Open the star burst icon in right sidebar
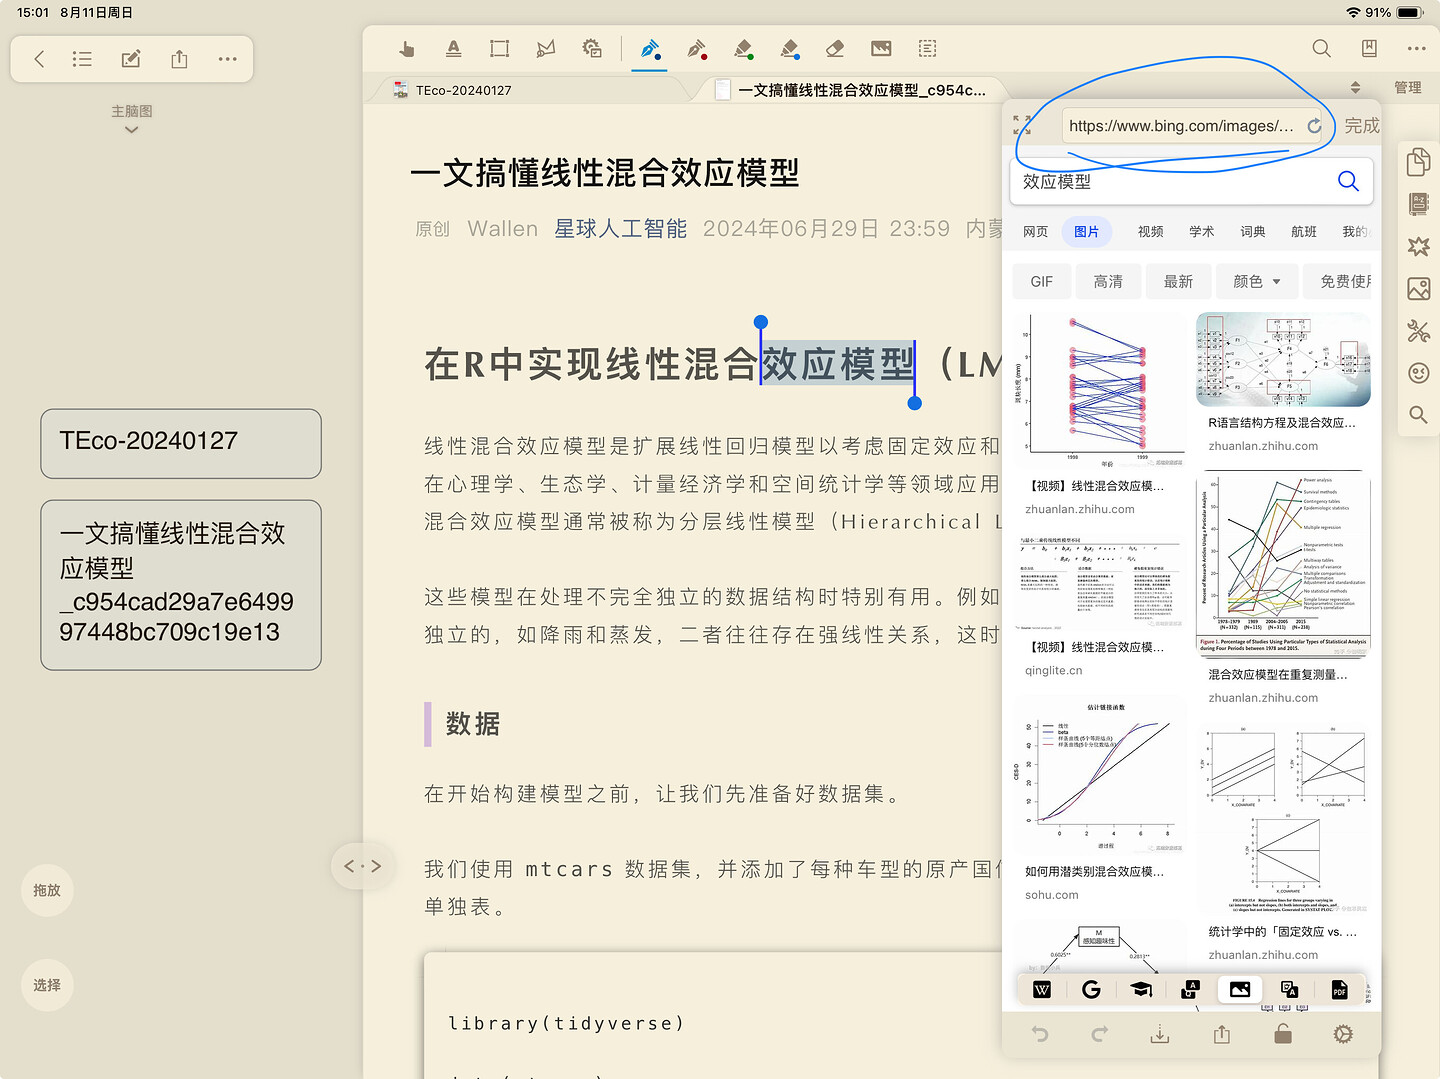The image size is (1440, 1079). click(1418, 246)
